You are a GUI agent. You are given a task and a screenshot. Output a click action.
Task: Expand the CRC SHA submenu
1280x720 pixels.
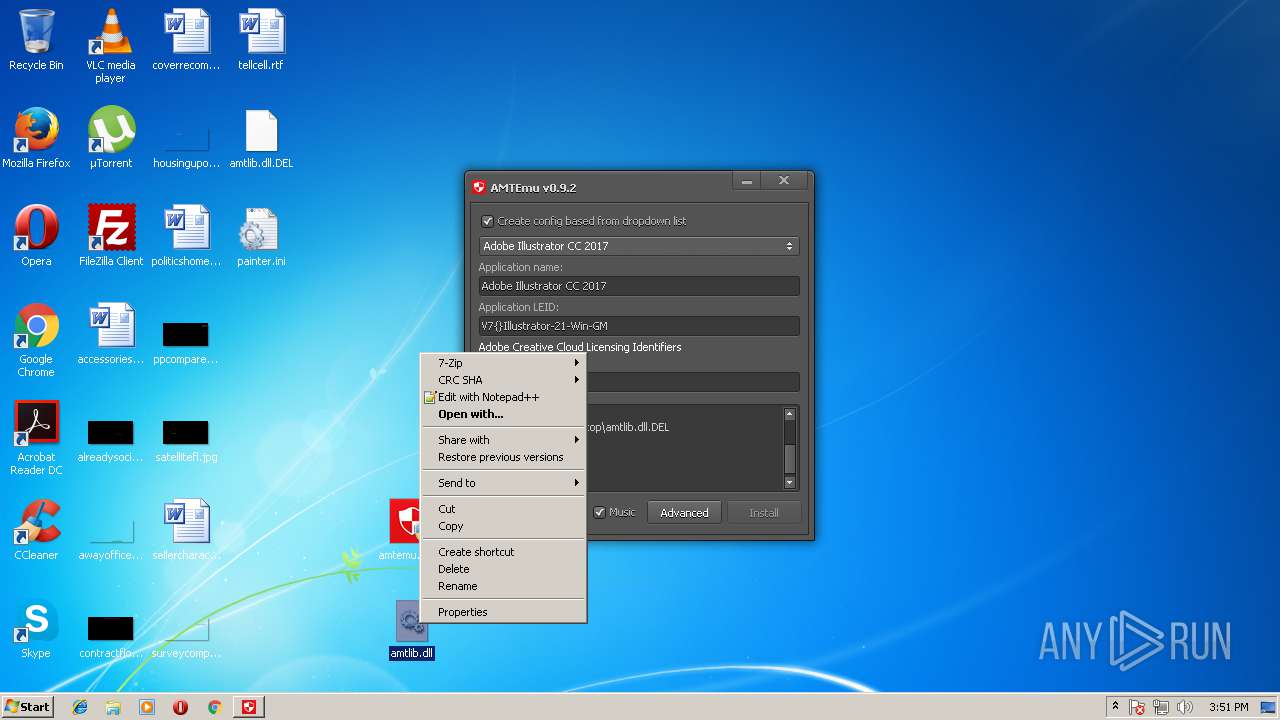click(x=504, y=380)
